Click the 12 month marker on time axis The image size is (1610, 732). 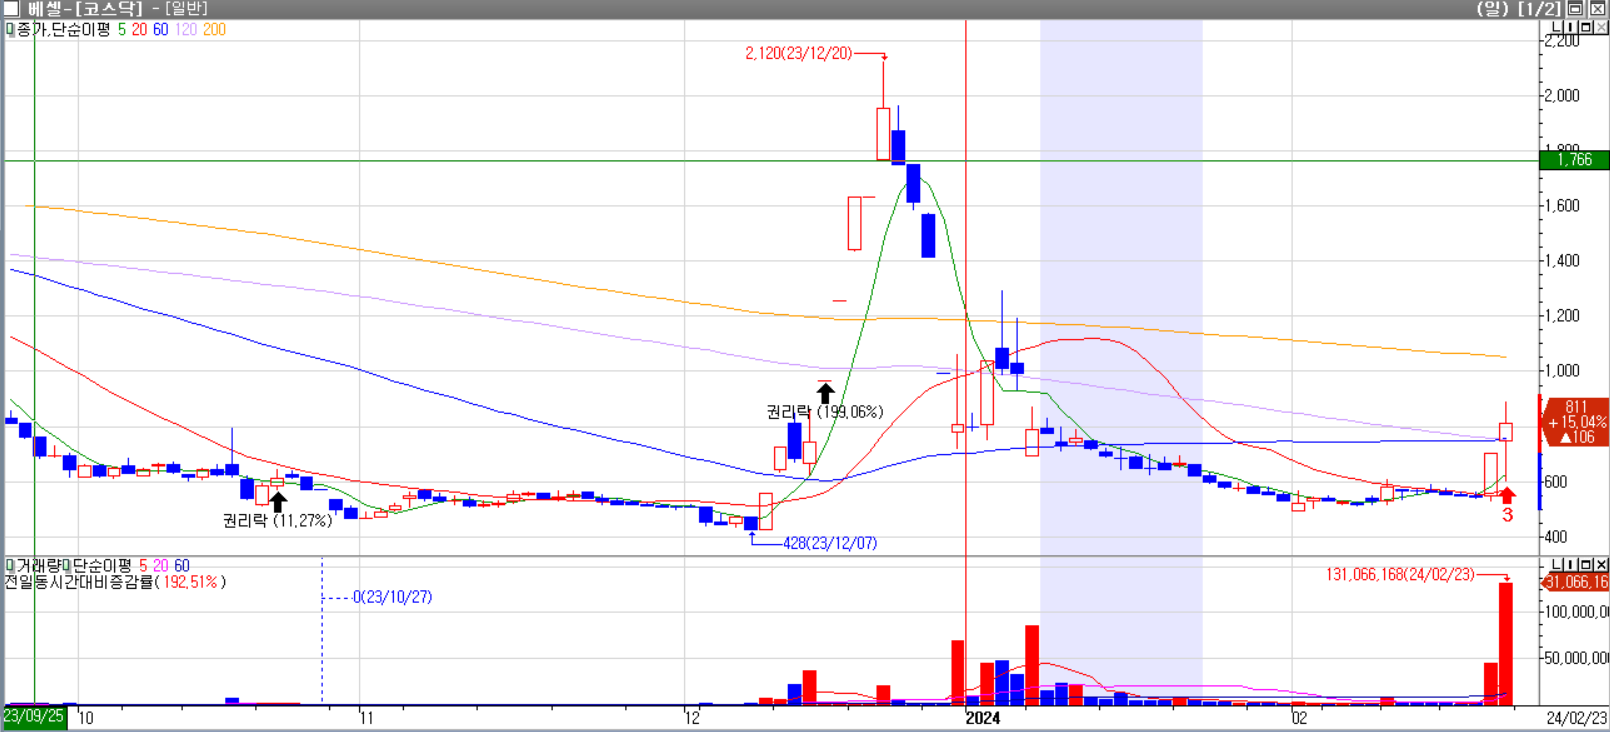click(x=692, y=718)
